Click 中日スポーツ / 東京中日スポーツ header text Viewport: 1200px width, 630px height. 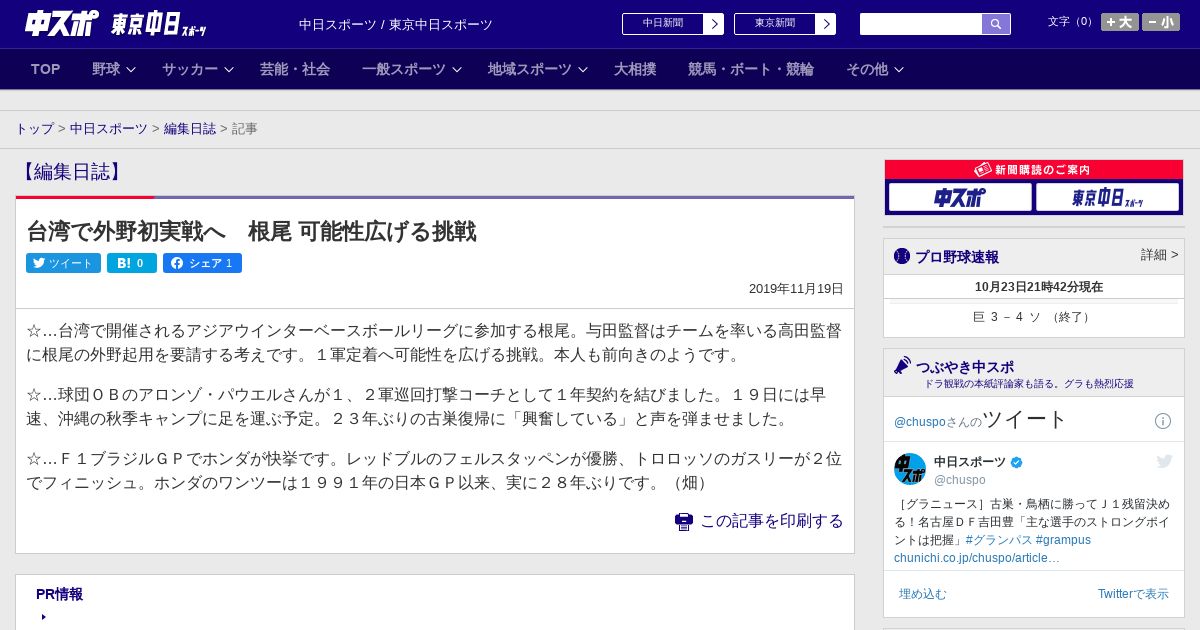[396, 25]
